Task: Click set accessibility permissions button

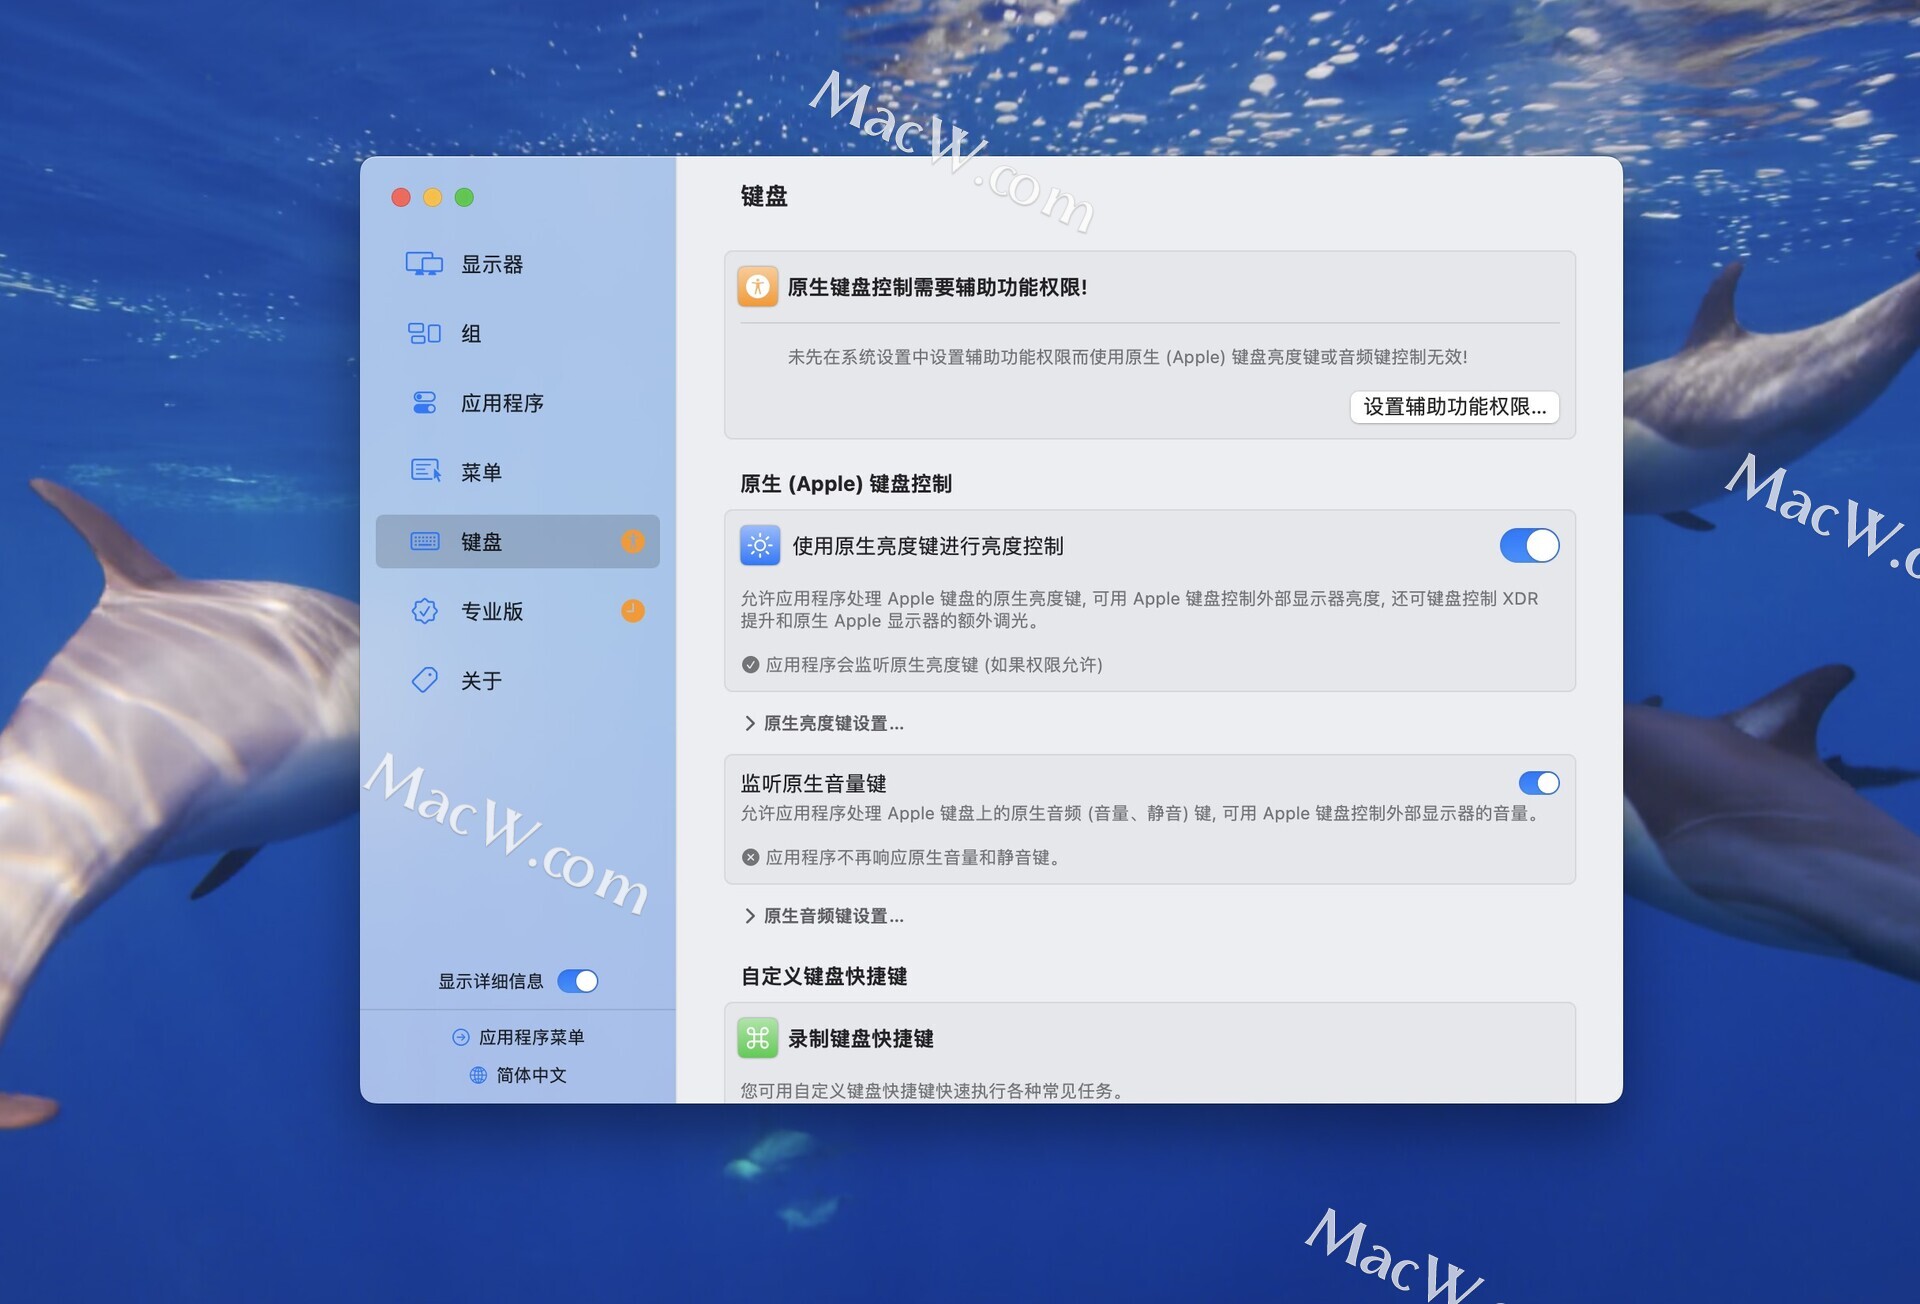Action: (x=1453, y=407)
